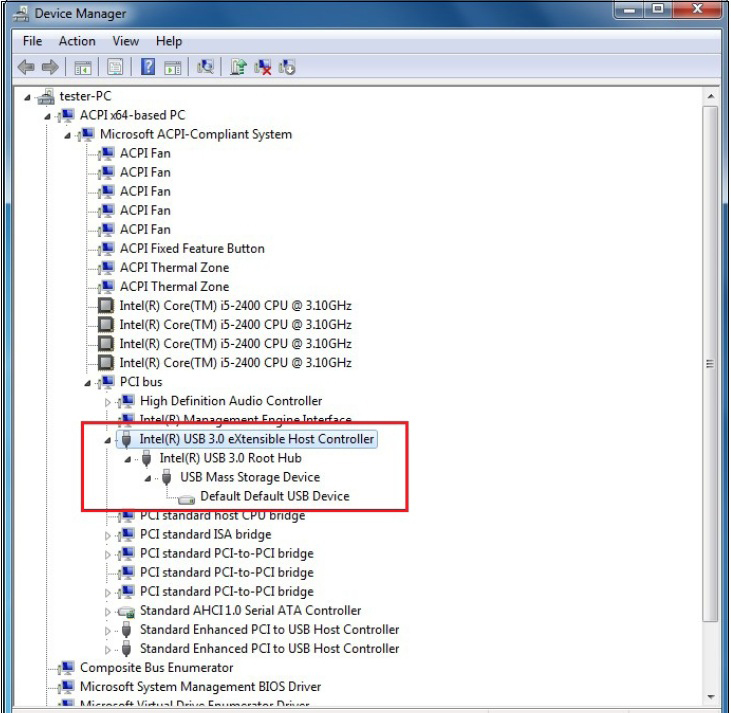Collapse the ACPI x64-based PC node
Screen dimensions: 731x713
tap(47, 117)
